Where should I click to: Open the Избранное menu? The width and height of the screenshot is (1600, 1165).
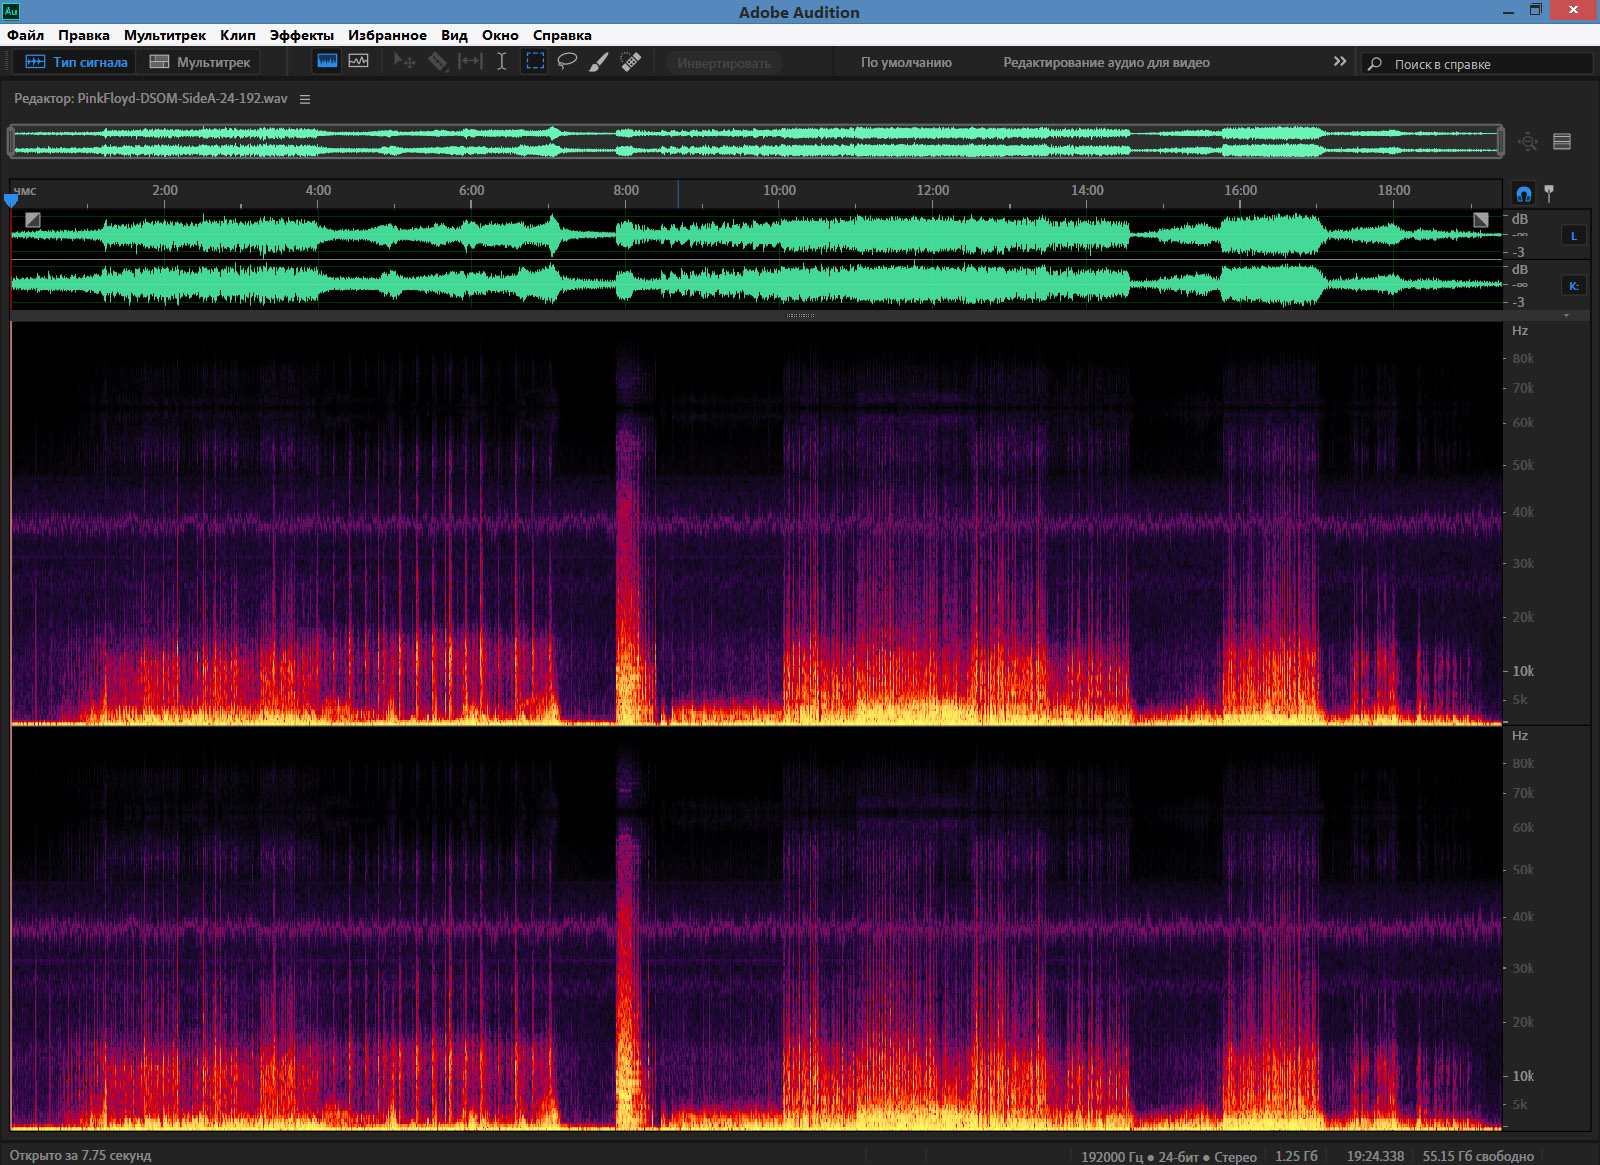pyautogui.click(x=387, y=35)
